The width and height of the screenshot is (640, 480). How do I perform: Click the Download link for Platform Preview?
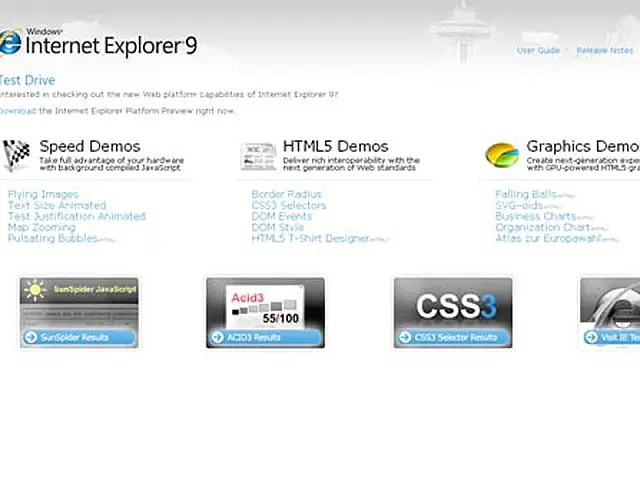[x=18, y=111]
